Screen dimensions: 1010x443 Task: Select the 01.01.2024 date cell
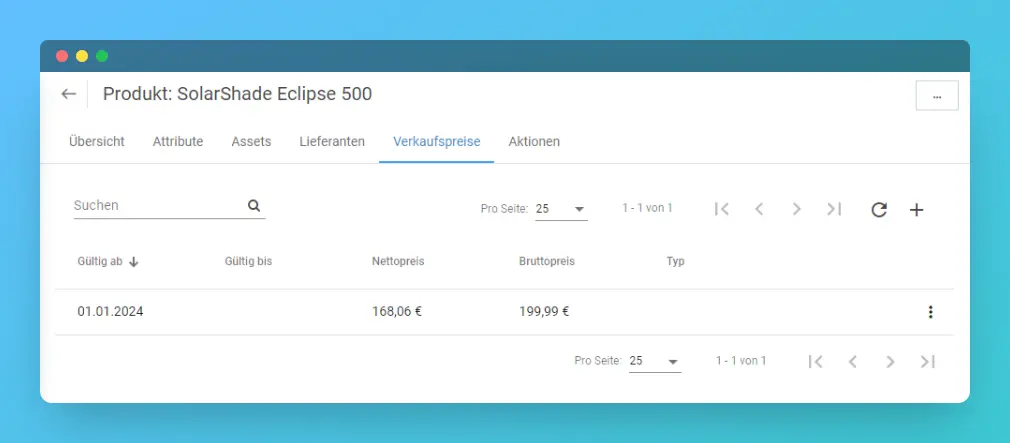(110, 312)
